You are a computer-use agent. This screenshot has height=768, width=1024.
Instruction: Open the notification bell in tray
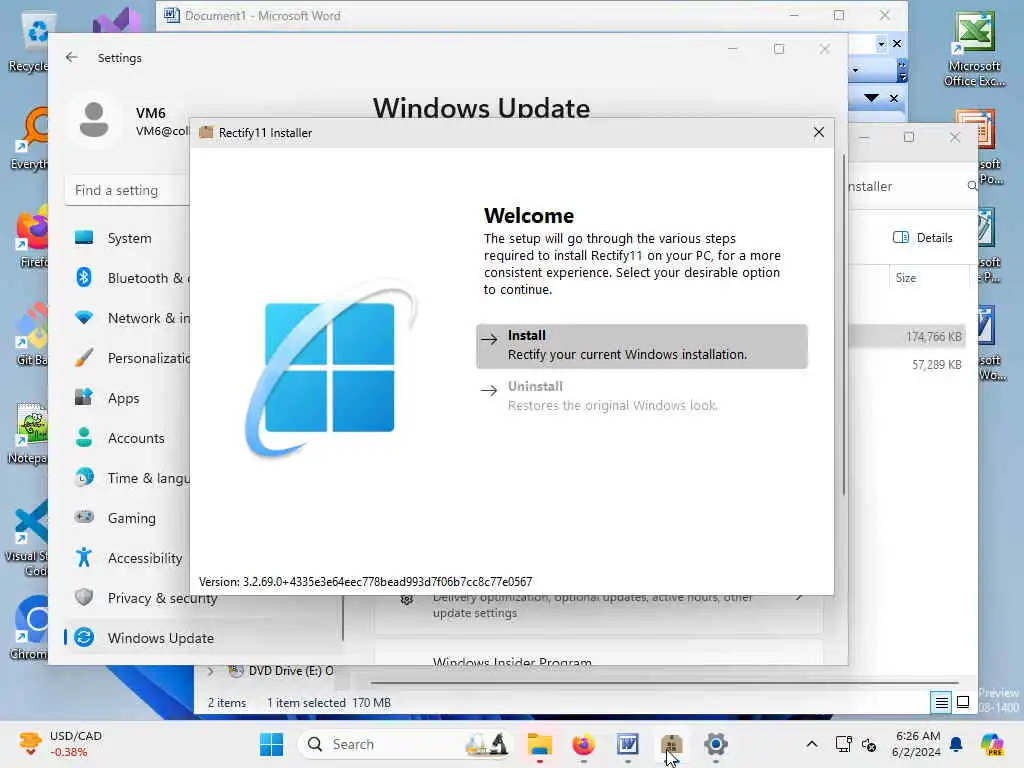point(956,744)
